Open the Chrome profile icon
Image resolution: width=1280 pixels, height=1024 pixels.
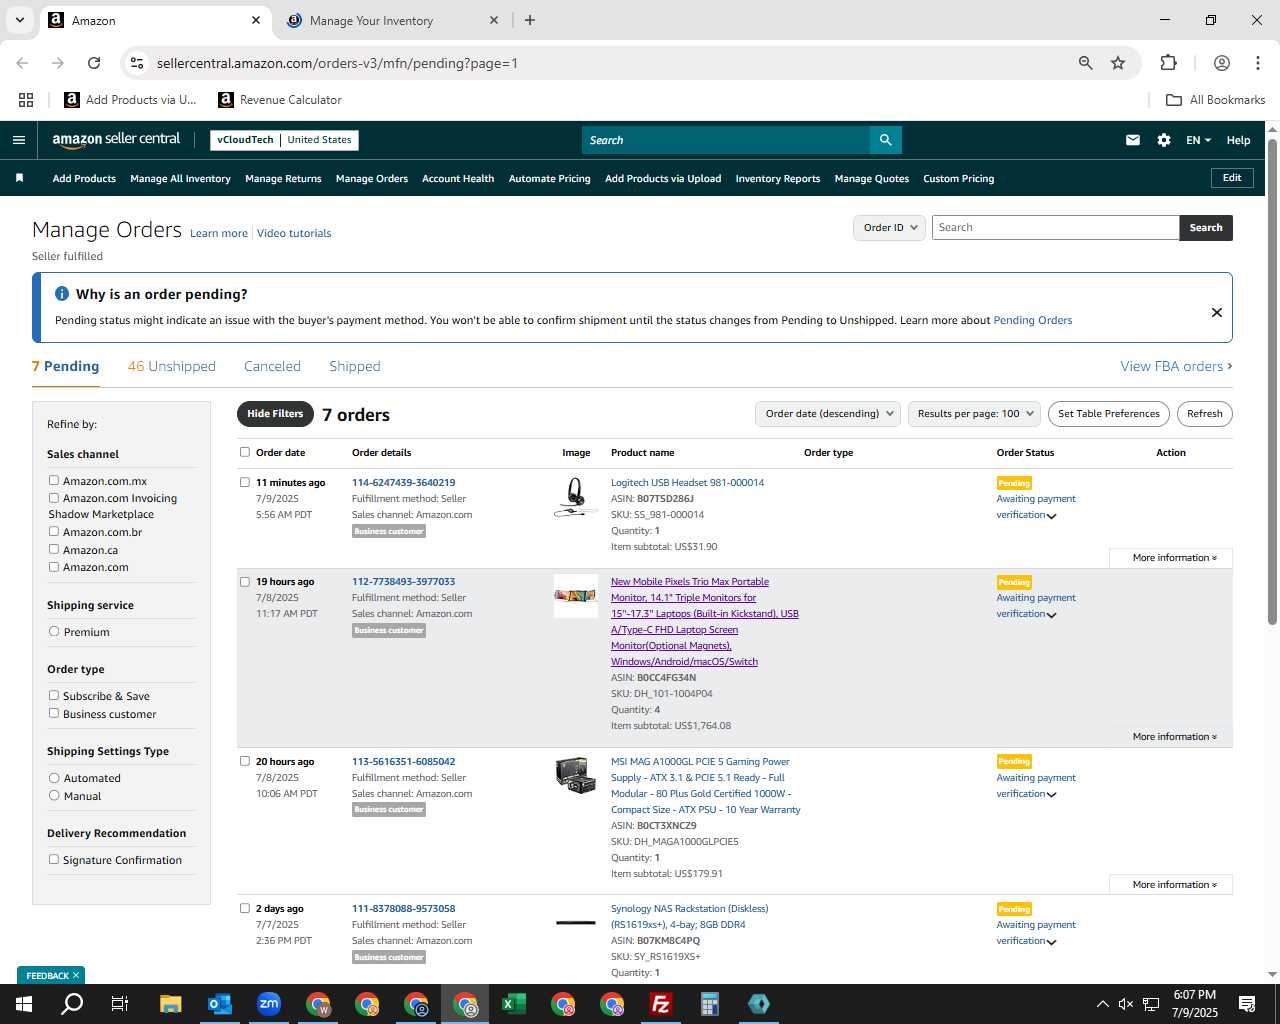[x=1221, y=63]
